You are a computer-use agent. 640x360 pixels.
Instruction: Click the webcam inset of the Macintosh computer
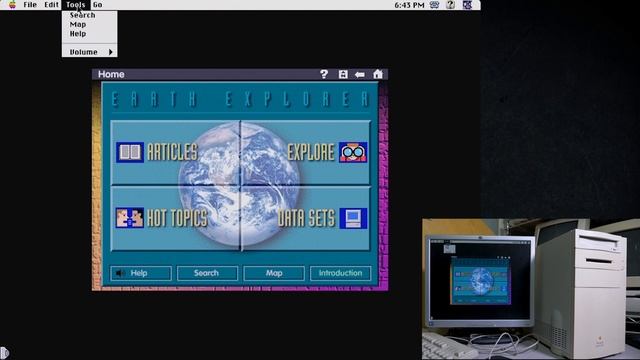coord(531,289)
